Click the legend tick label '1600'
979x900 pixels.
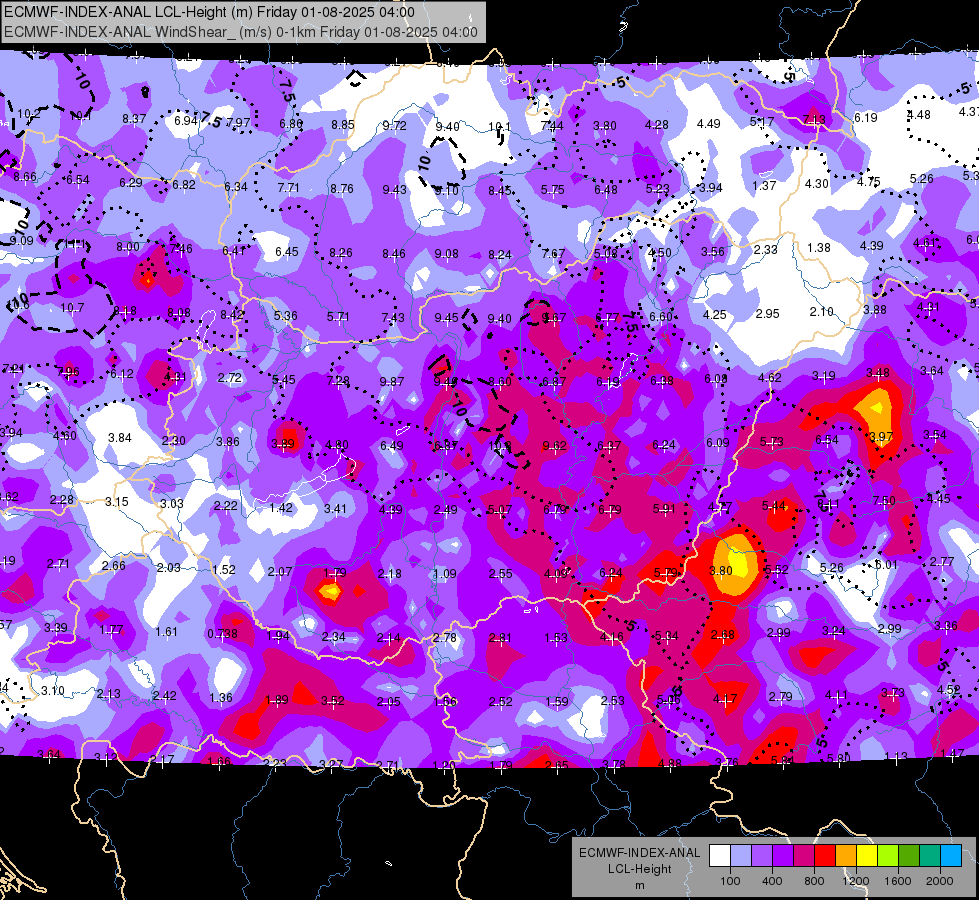[898, 881]
